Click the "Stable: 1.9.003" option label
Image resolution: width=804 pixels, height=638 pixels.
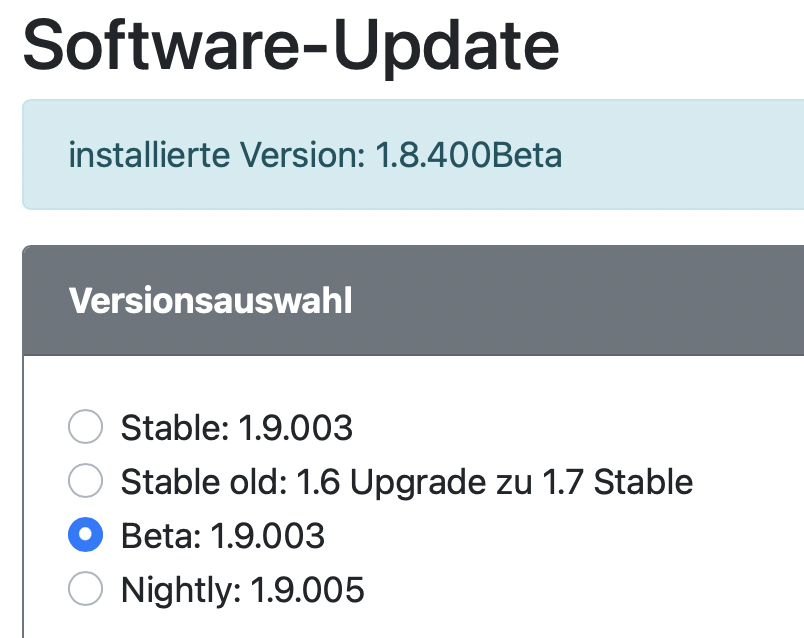236,428
